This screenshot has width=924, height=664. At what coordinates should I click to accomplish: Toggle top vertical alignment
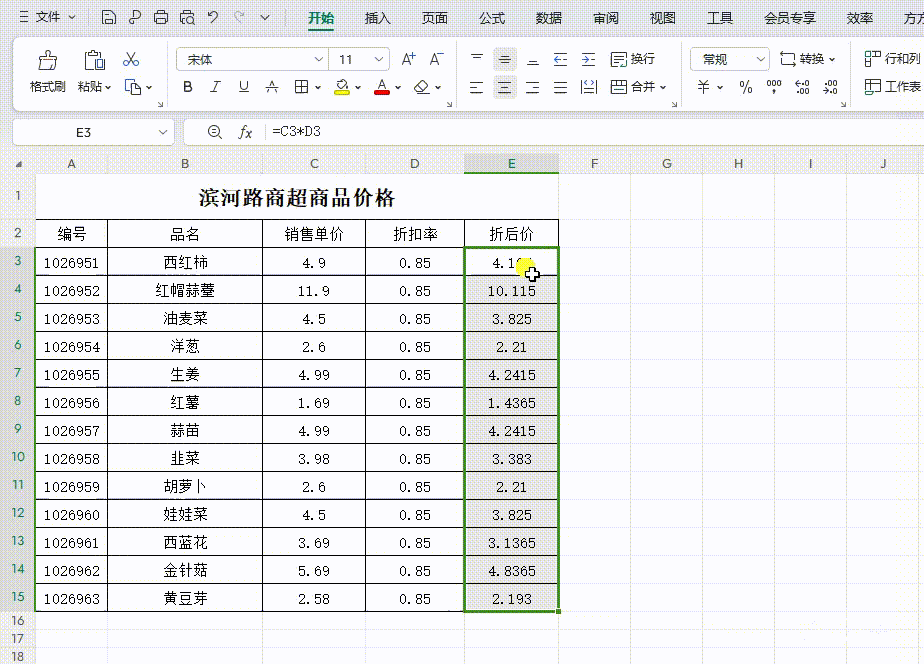pos(477,59)
